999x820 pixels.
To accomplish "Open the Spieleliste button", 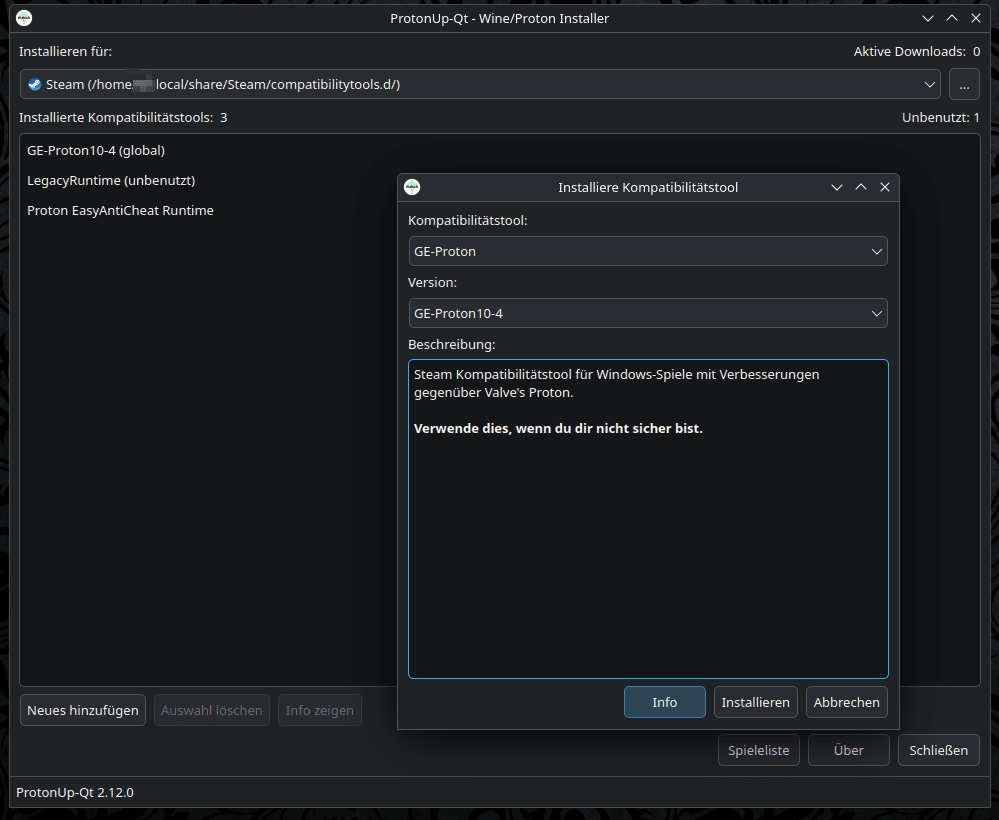I will coord(759,750).
